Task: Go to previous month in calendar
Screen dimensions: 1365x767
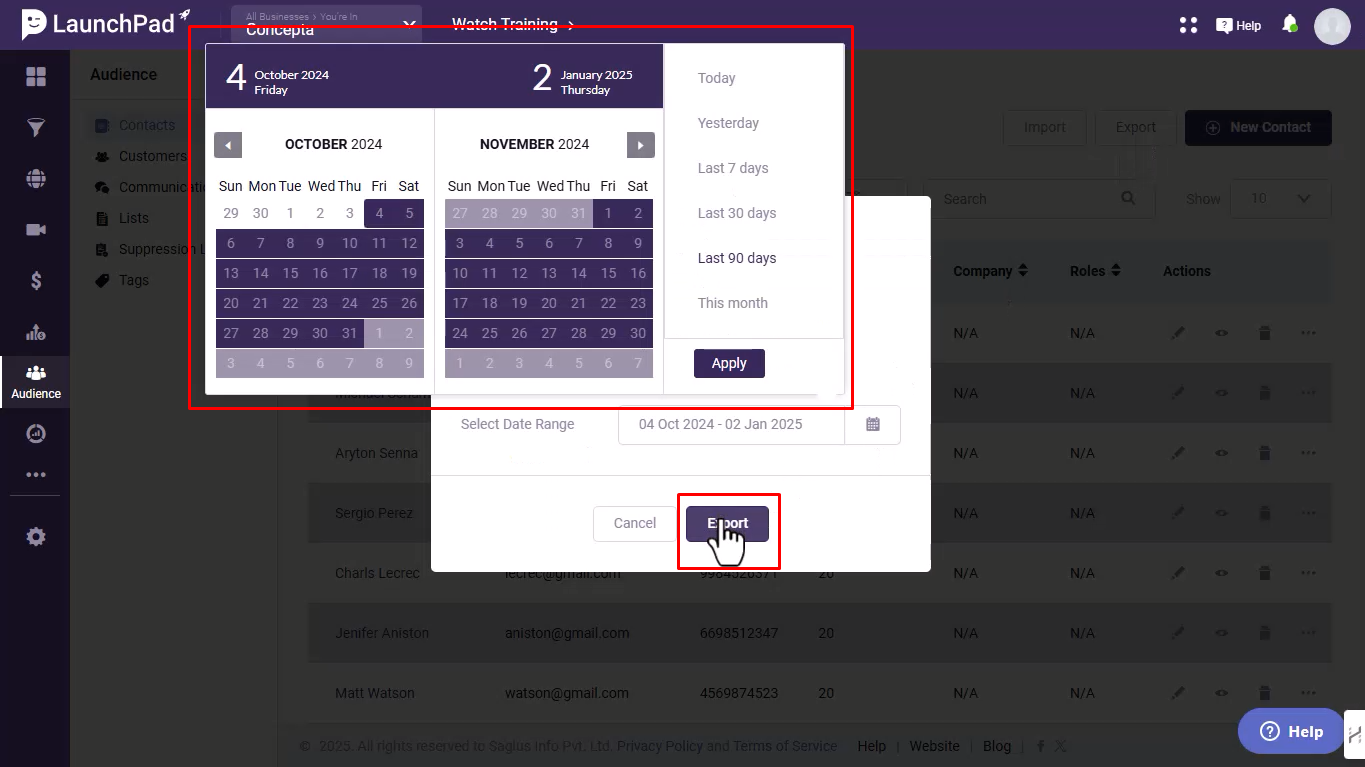Action: [228, 145]
